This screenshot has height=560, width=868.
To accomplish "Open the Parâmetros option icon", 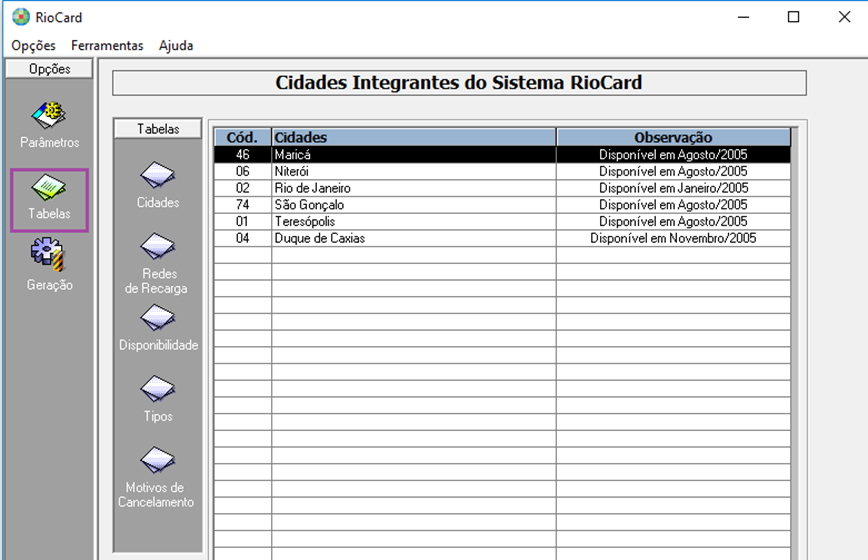I will point(49,115).
